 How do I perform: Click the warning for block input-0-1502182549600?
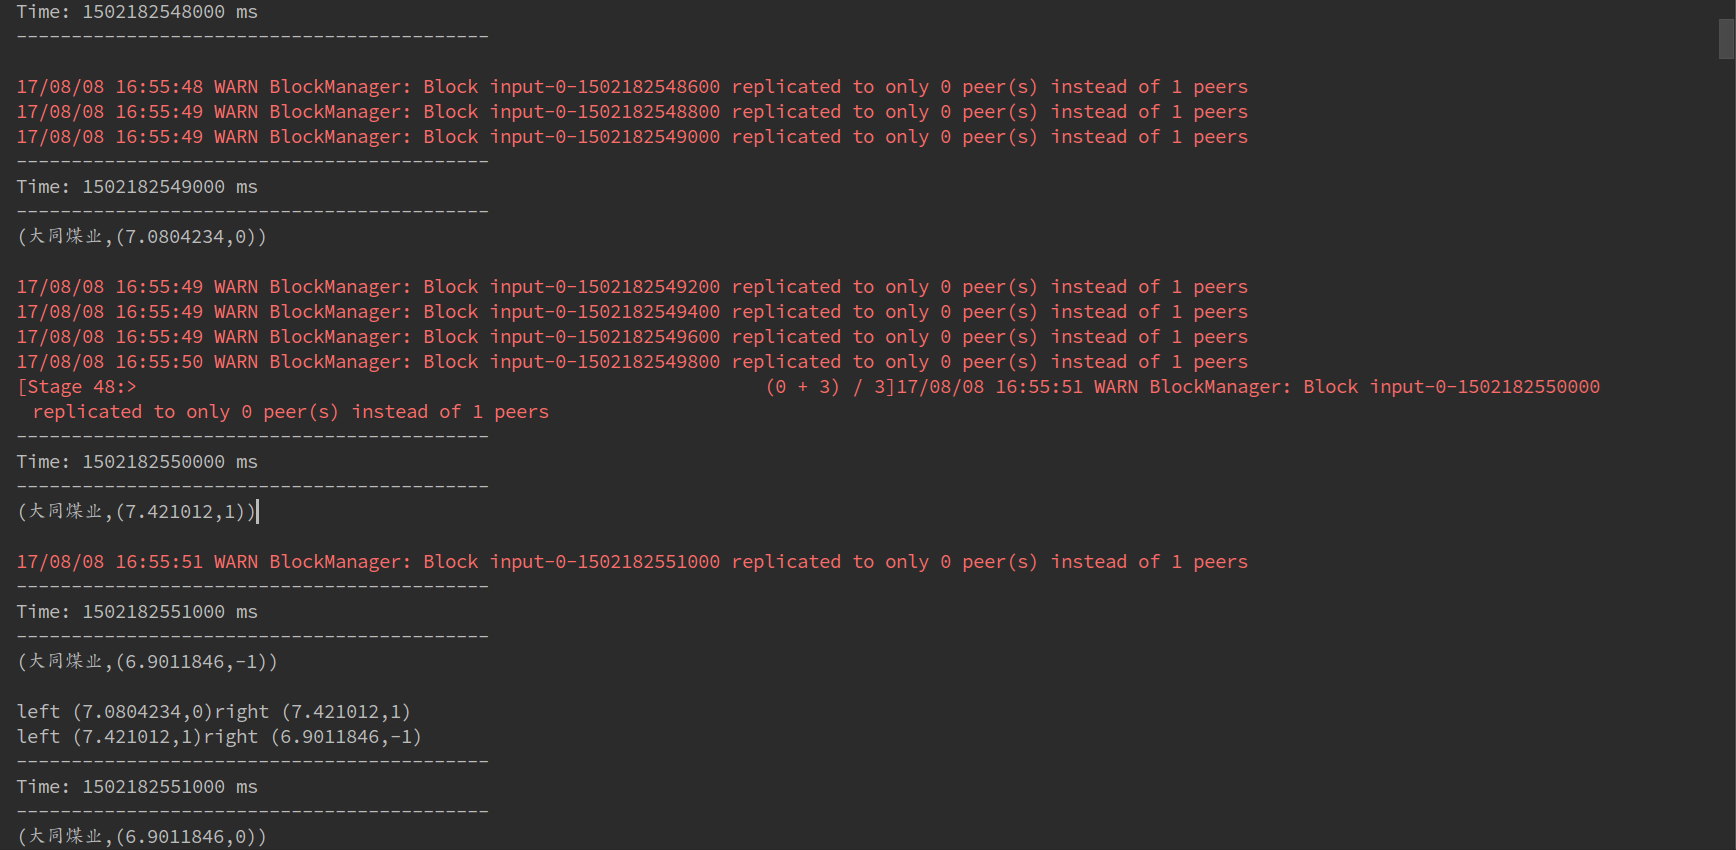pyautogui.click(x=631, y=337)
